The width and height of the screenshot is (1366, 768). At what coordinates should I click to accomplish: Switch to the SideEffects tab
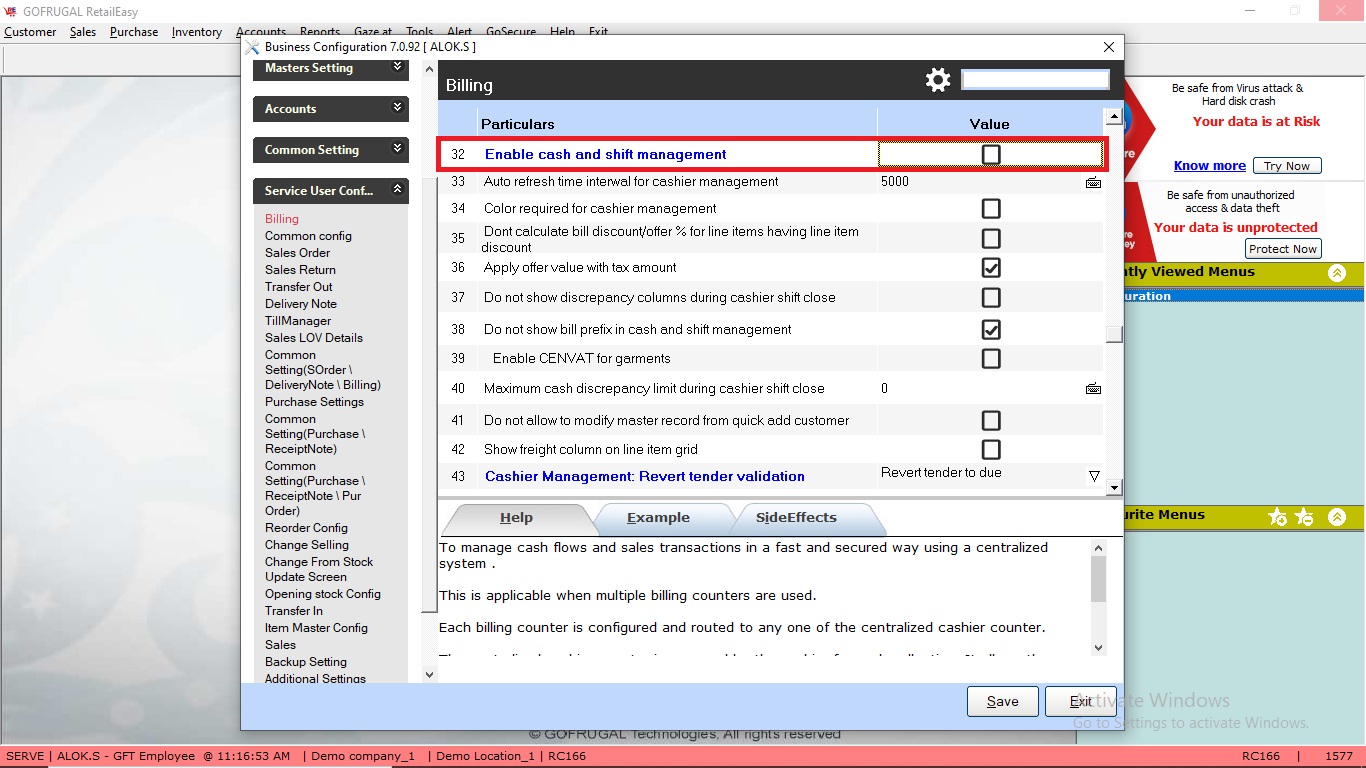click(x=797, y=518)
